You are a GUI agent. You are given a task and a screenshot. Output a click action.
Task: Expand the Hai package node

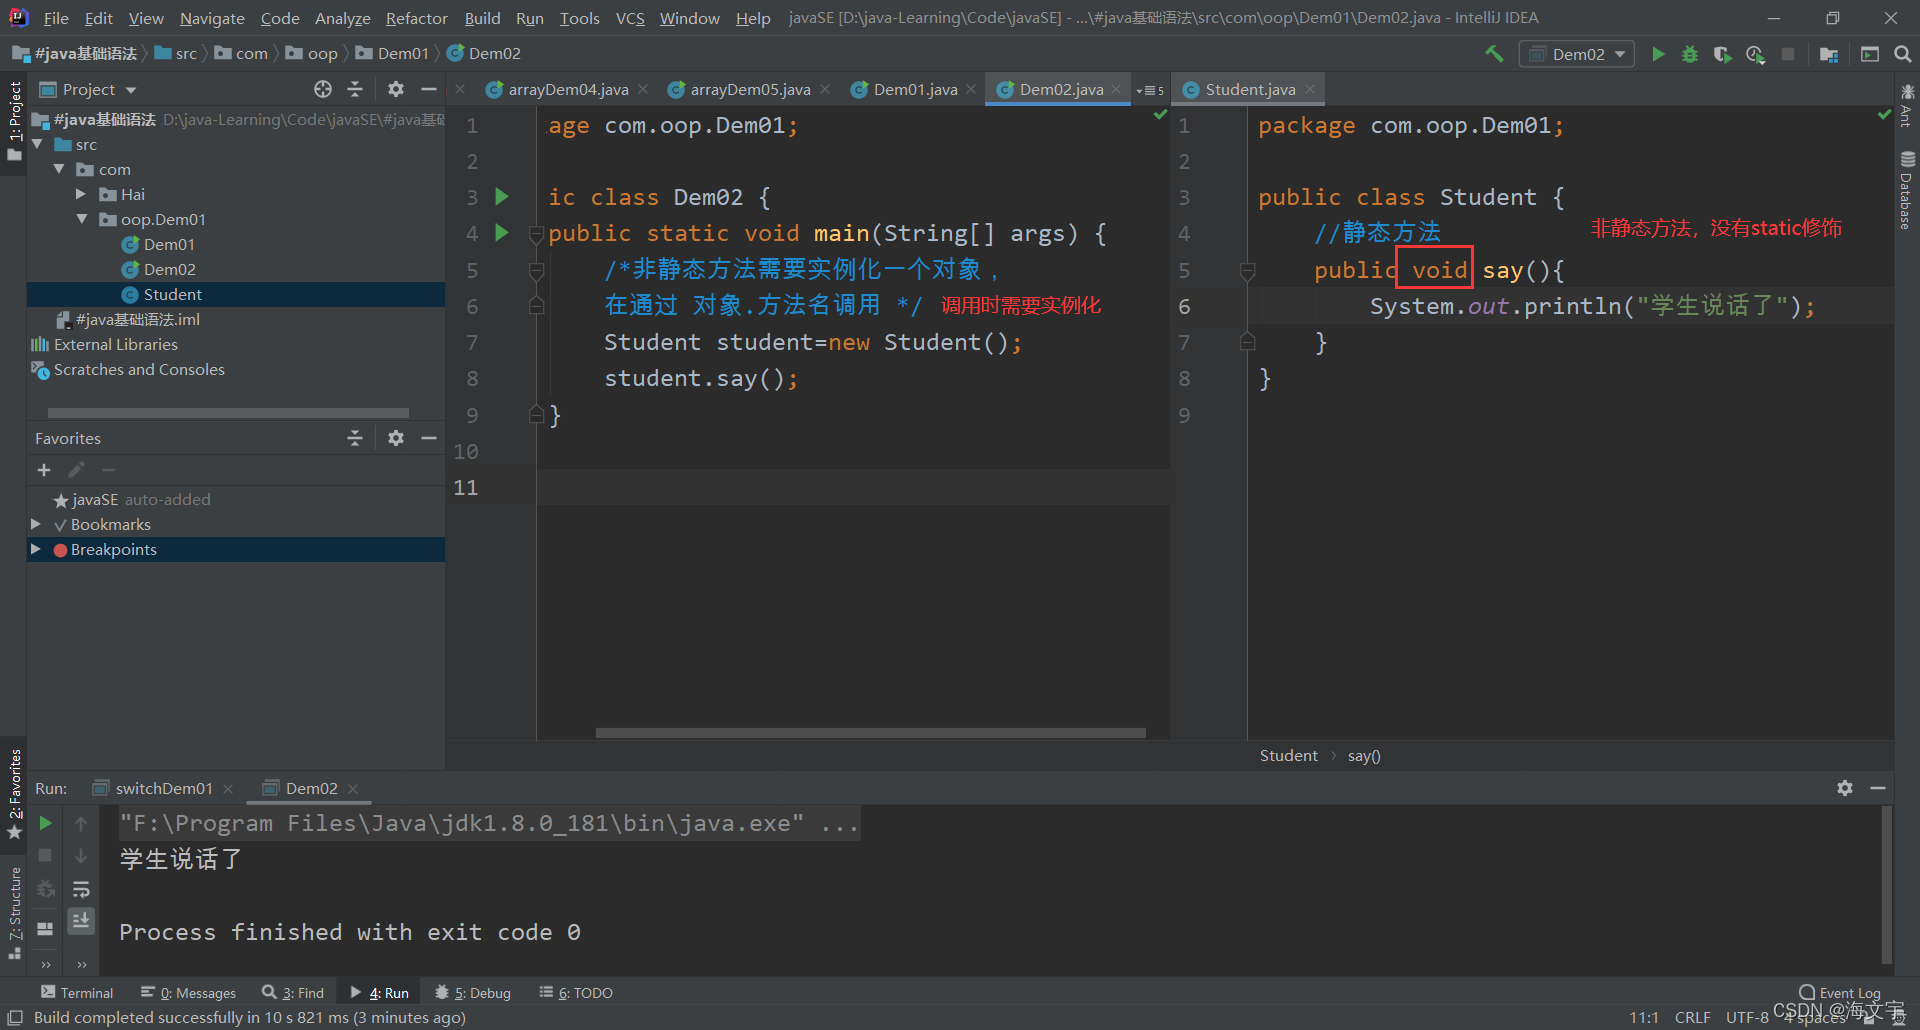(x=81, y=194)
